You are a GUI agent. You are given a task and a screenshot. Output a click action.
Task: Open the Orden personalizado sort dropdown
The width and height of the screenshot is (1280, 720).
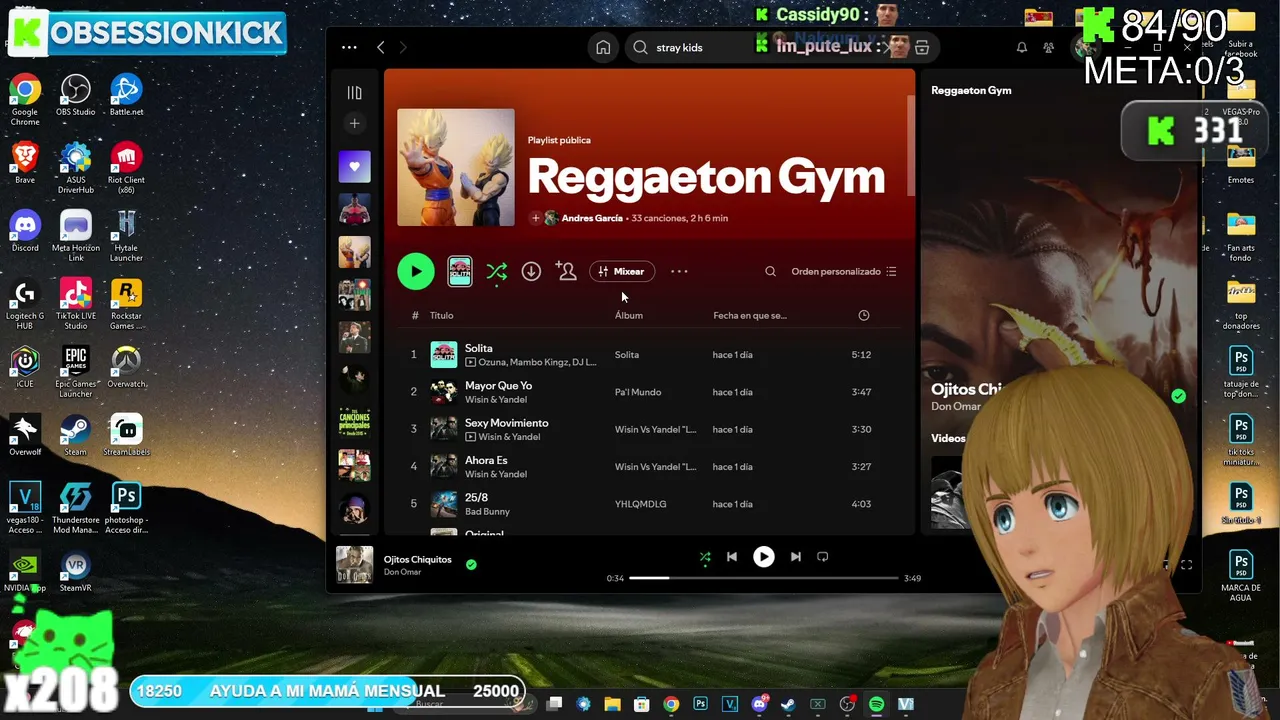[x=844, y=271]
